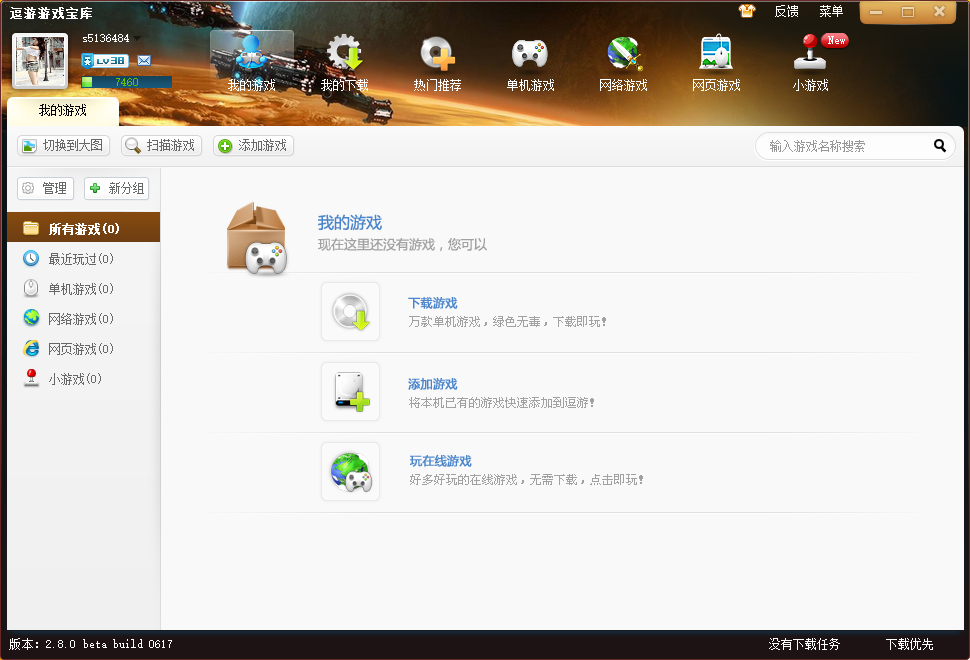The image size is (970, 660).
Task: Click the search magnifier icon
Action: tap(940, 146)
